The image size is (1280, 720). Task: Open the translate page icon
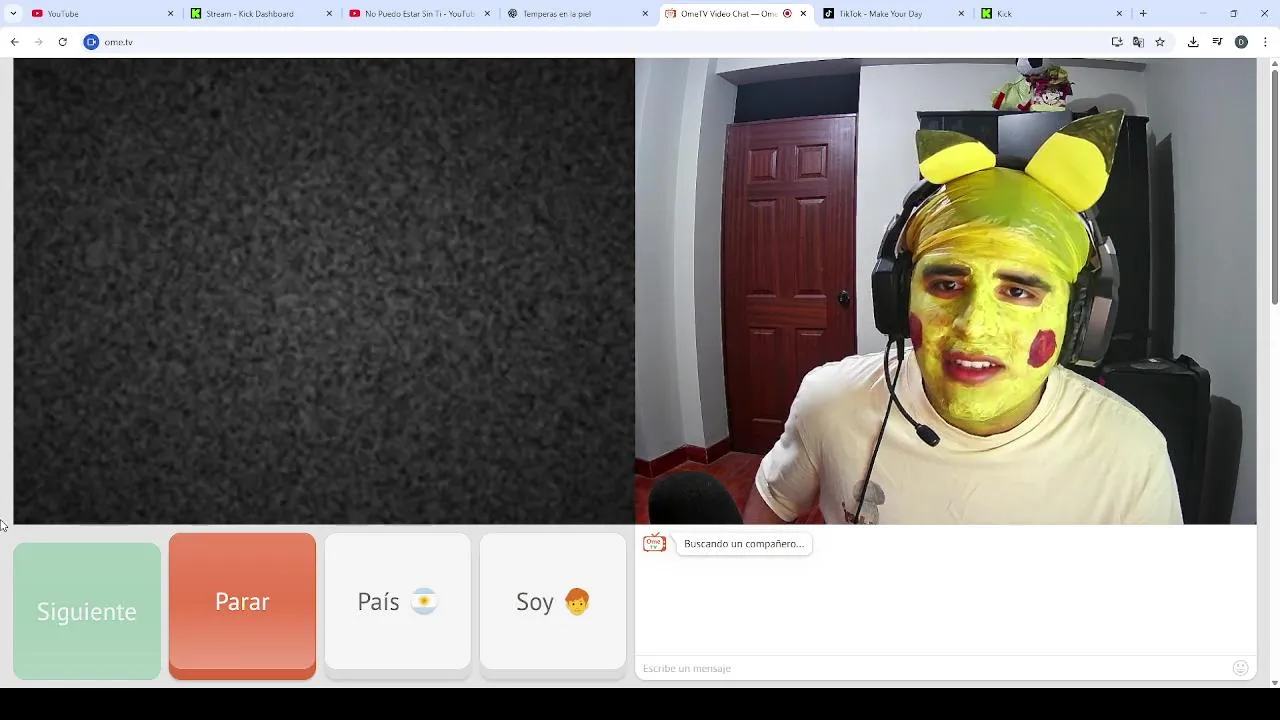1138,42
